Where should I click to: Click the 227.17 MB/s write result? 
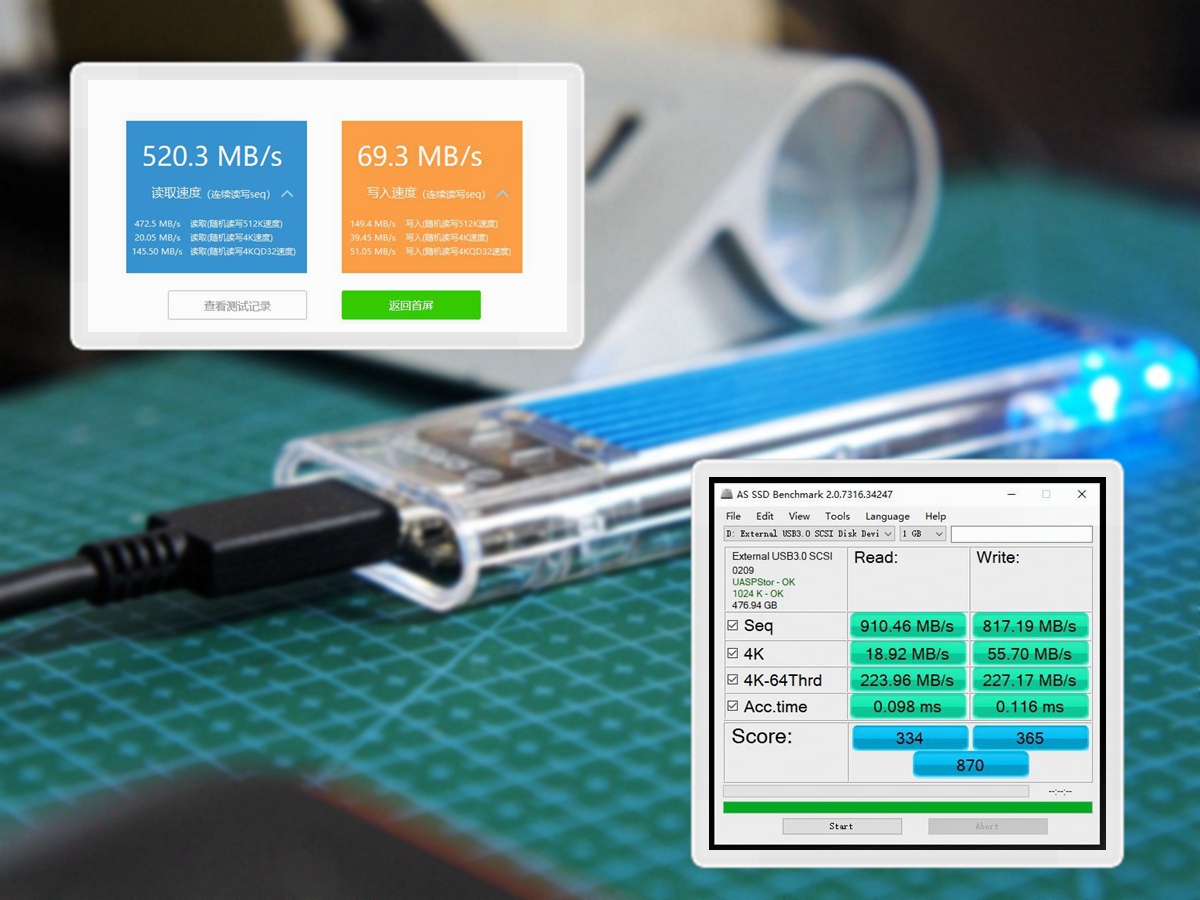click(1030, 680)
